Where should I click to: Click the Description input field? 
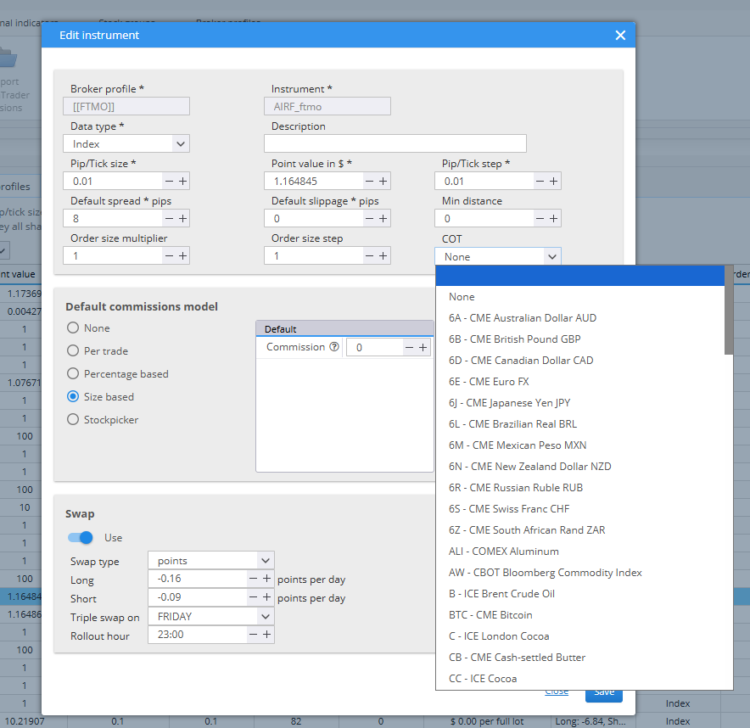[395, 143]
